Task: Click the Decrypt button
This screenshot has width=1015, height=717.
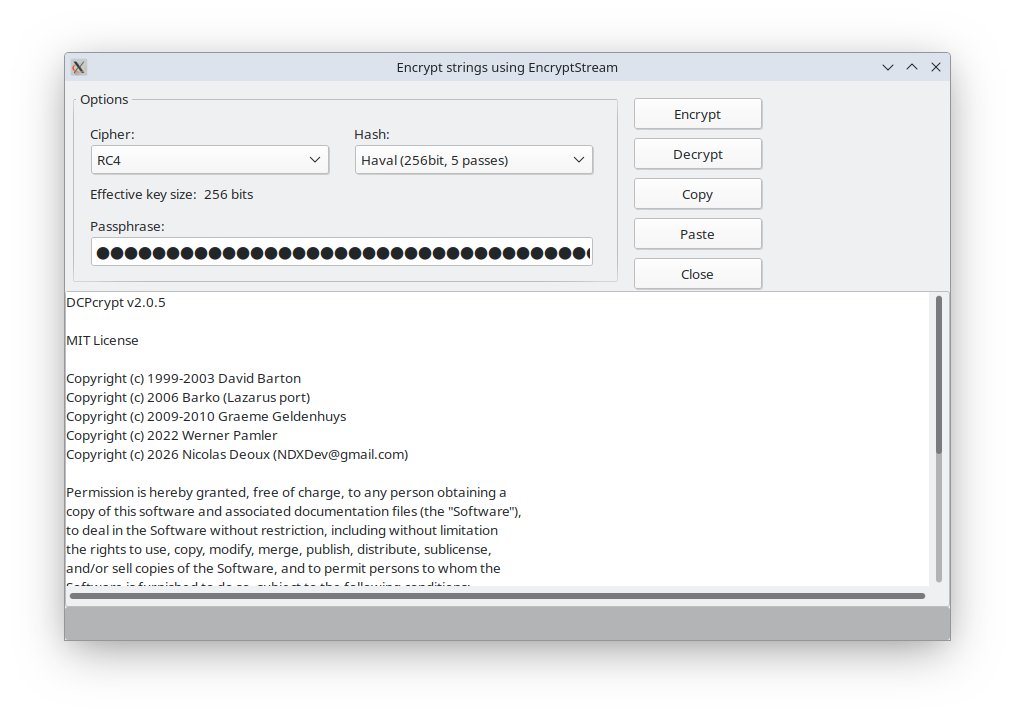Action: [x=698, y=155]
